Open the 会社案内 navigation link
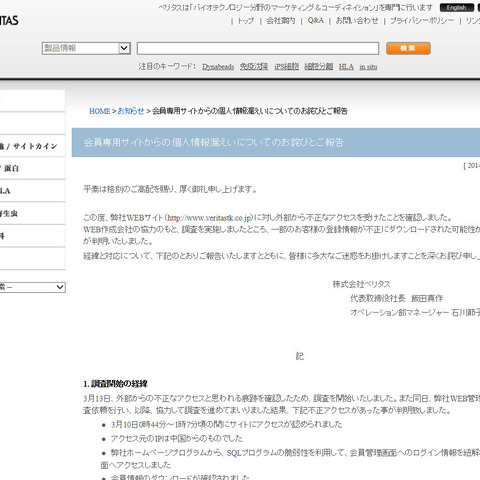 [x=281, y=21]
